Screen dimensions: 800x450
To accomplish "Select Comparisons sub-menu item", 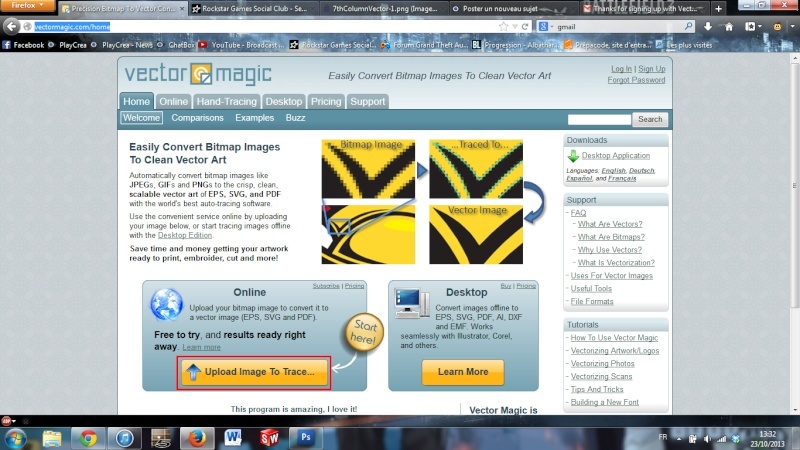I will tap(197, 118).
